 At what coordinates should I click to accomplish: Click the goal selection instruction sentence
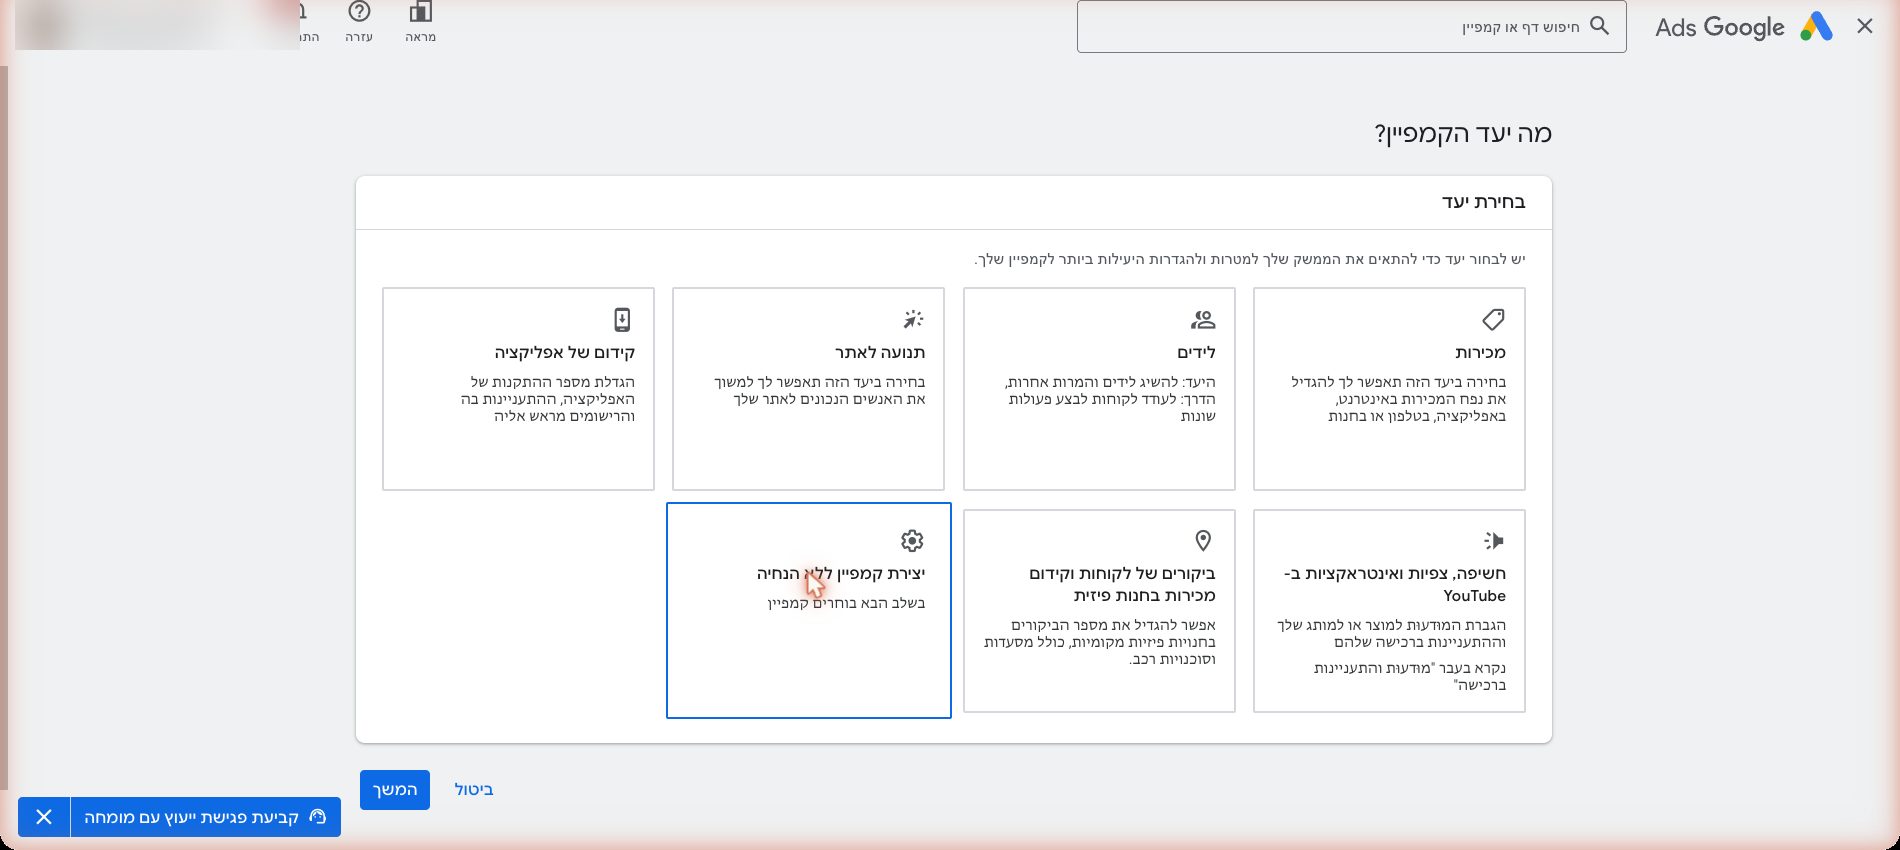tap(1250, 259)
